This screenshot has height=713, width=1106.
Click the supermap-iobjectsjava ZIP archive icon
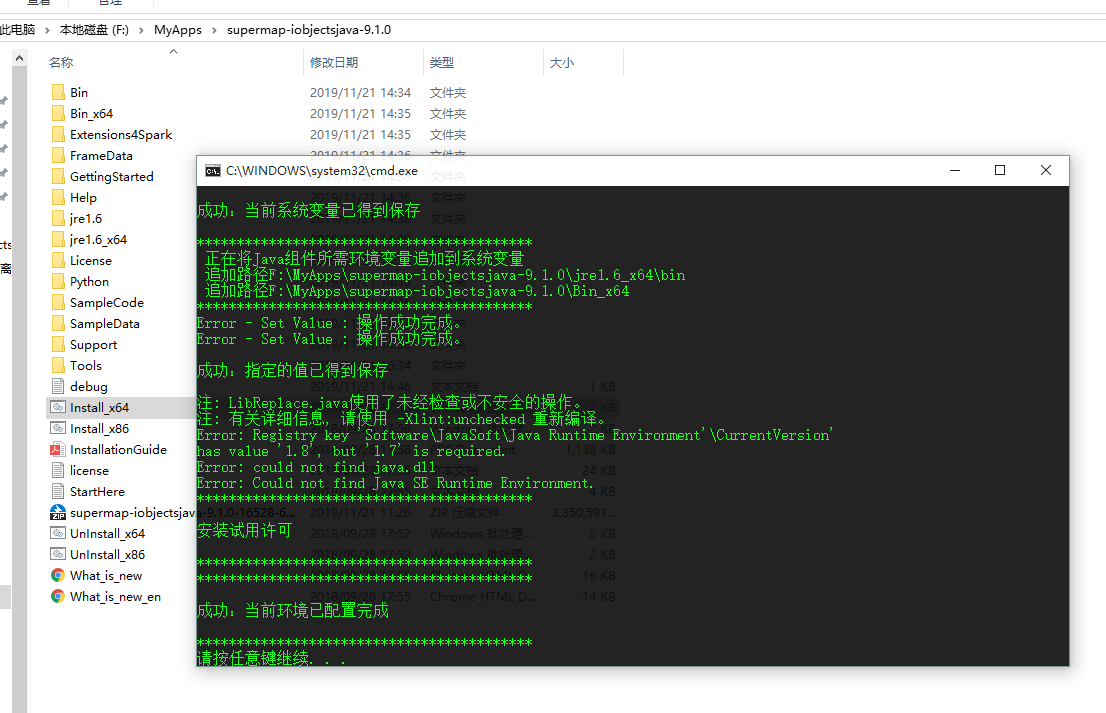[x=58, y=513]
